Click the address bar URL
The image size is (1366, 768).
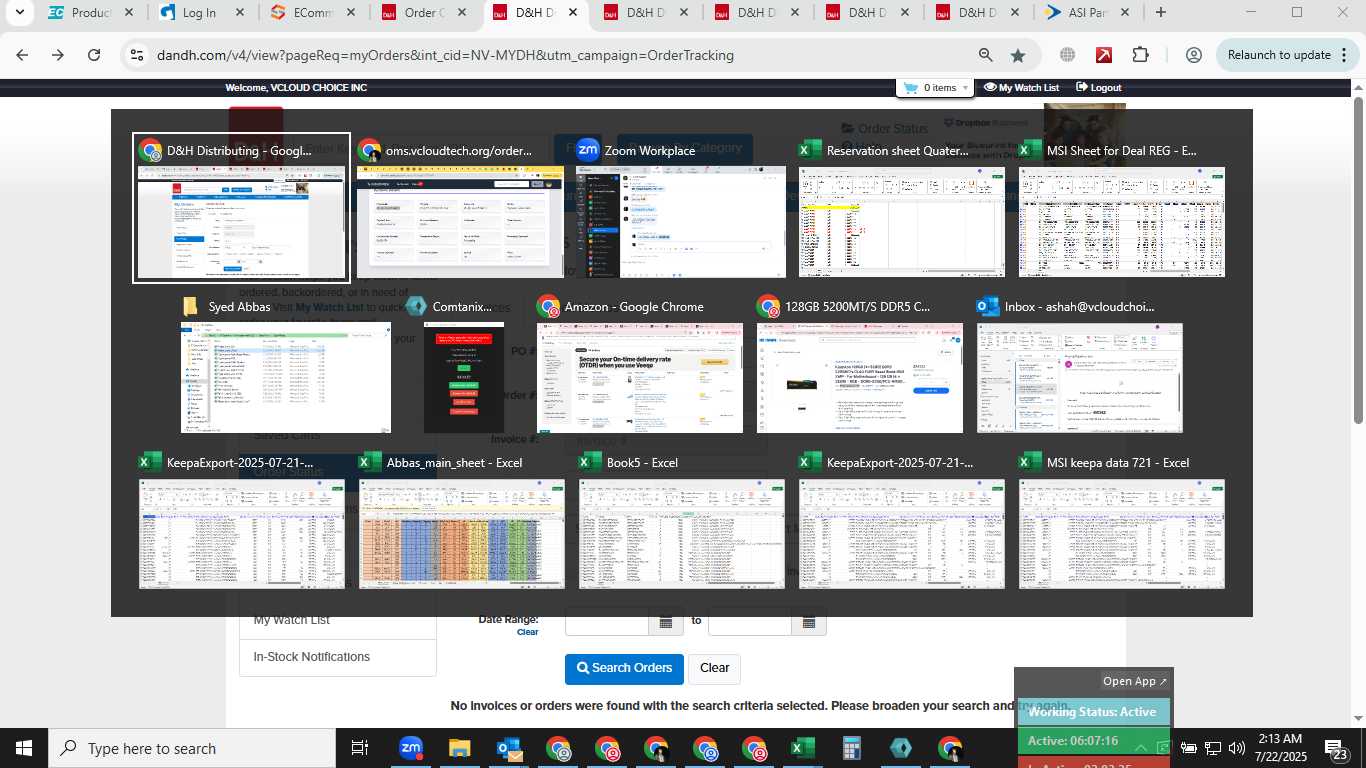pyautogui.click(x=445, y=55)
